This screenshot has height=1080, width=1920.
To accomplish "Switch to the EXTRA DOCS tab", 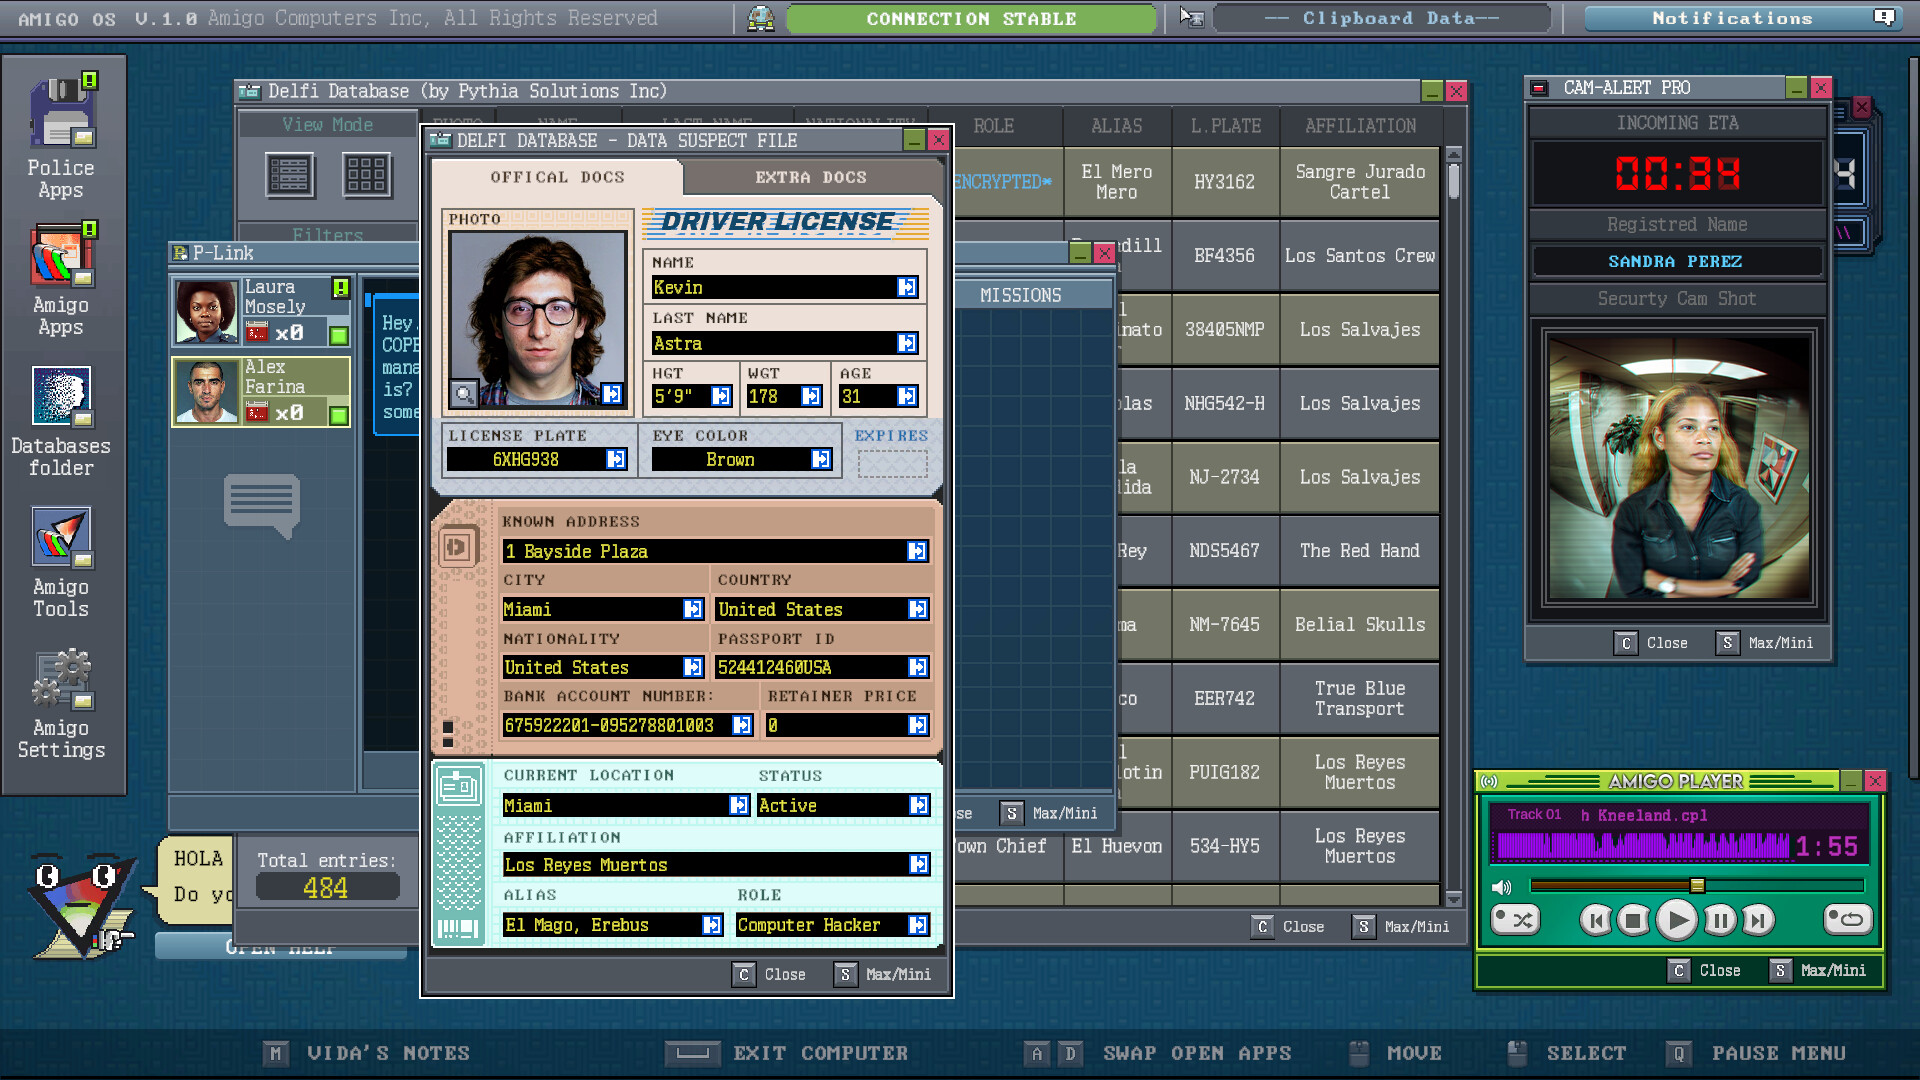I will point(812,177).
